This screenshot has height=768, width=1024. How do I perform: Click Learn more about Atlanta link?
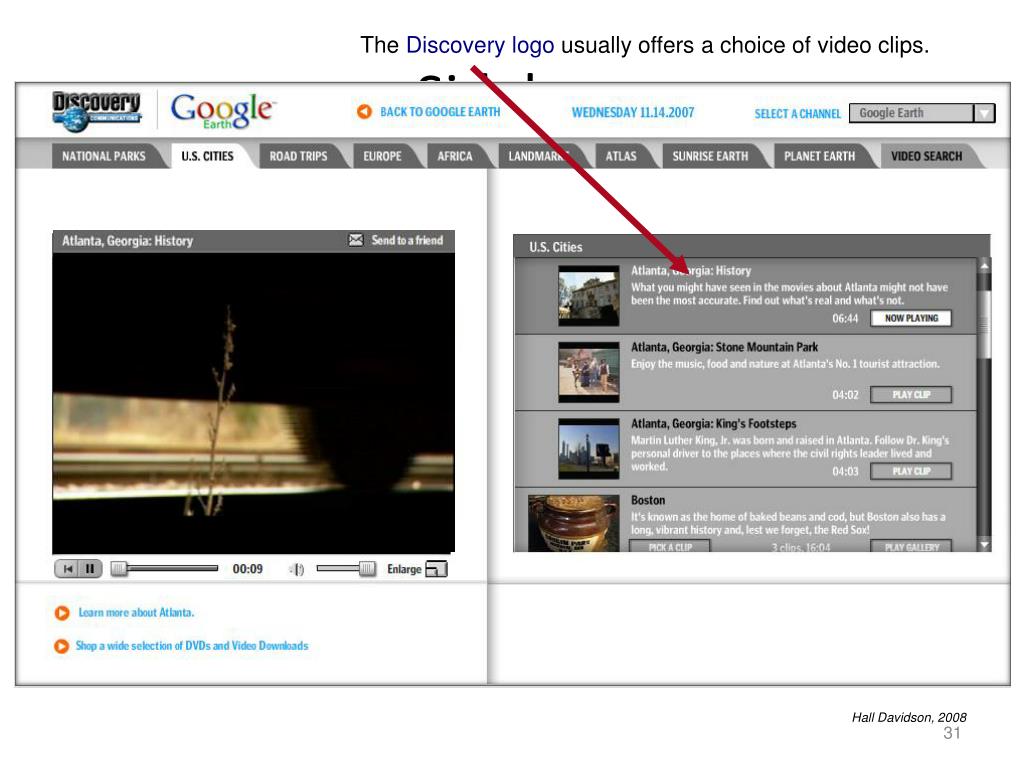coord(136,613)
